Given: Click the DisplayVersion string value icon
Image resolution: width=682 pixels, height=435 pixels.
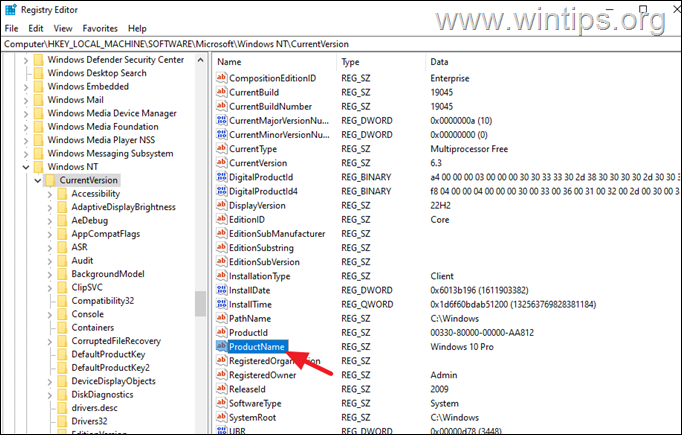Looking at the screenshot, I should (221, 205).
